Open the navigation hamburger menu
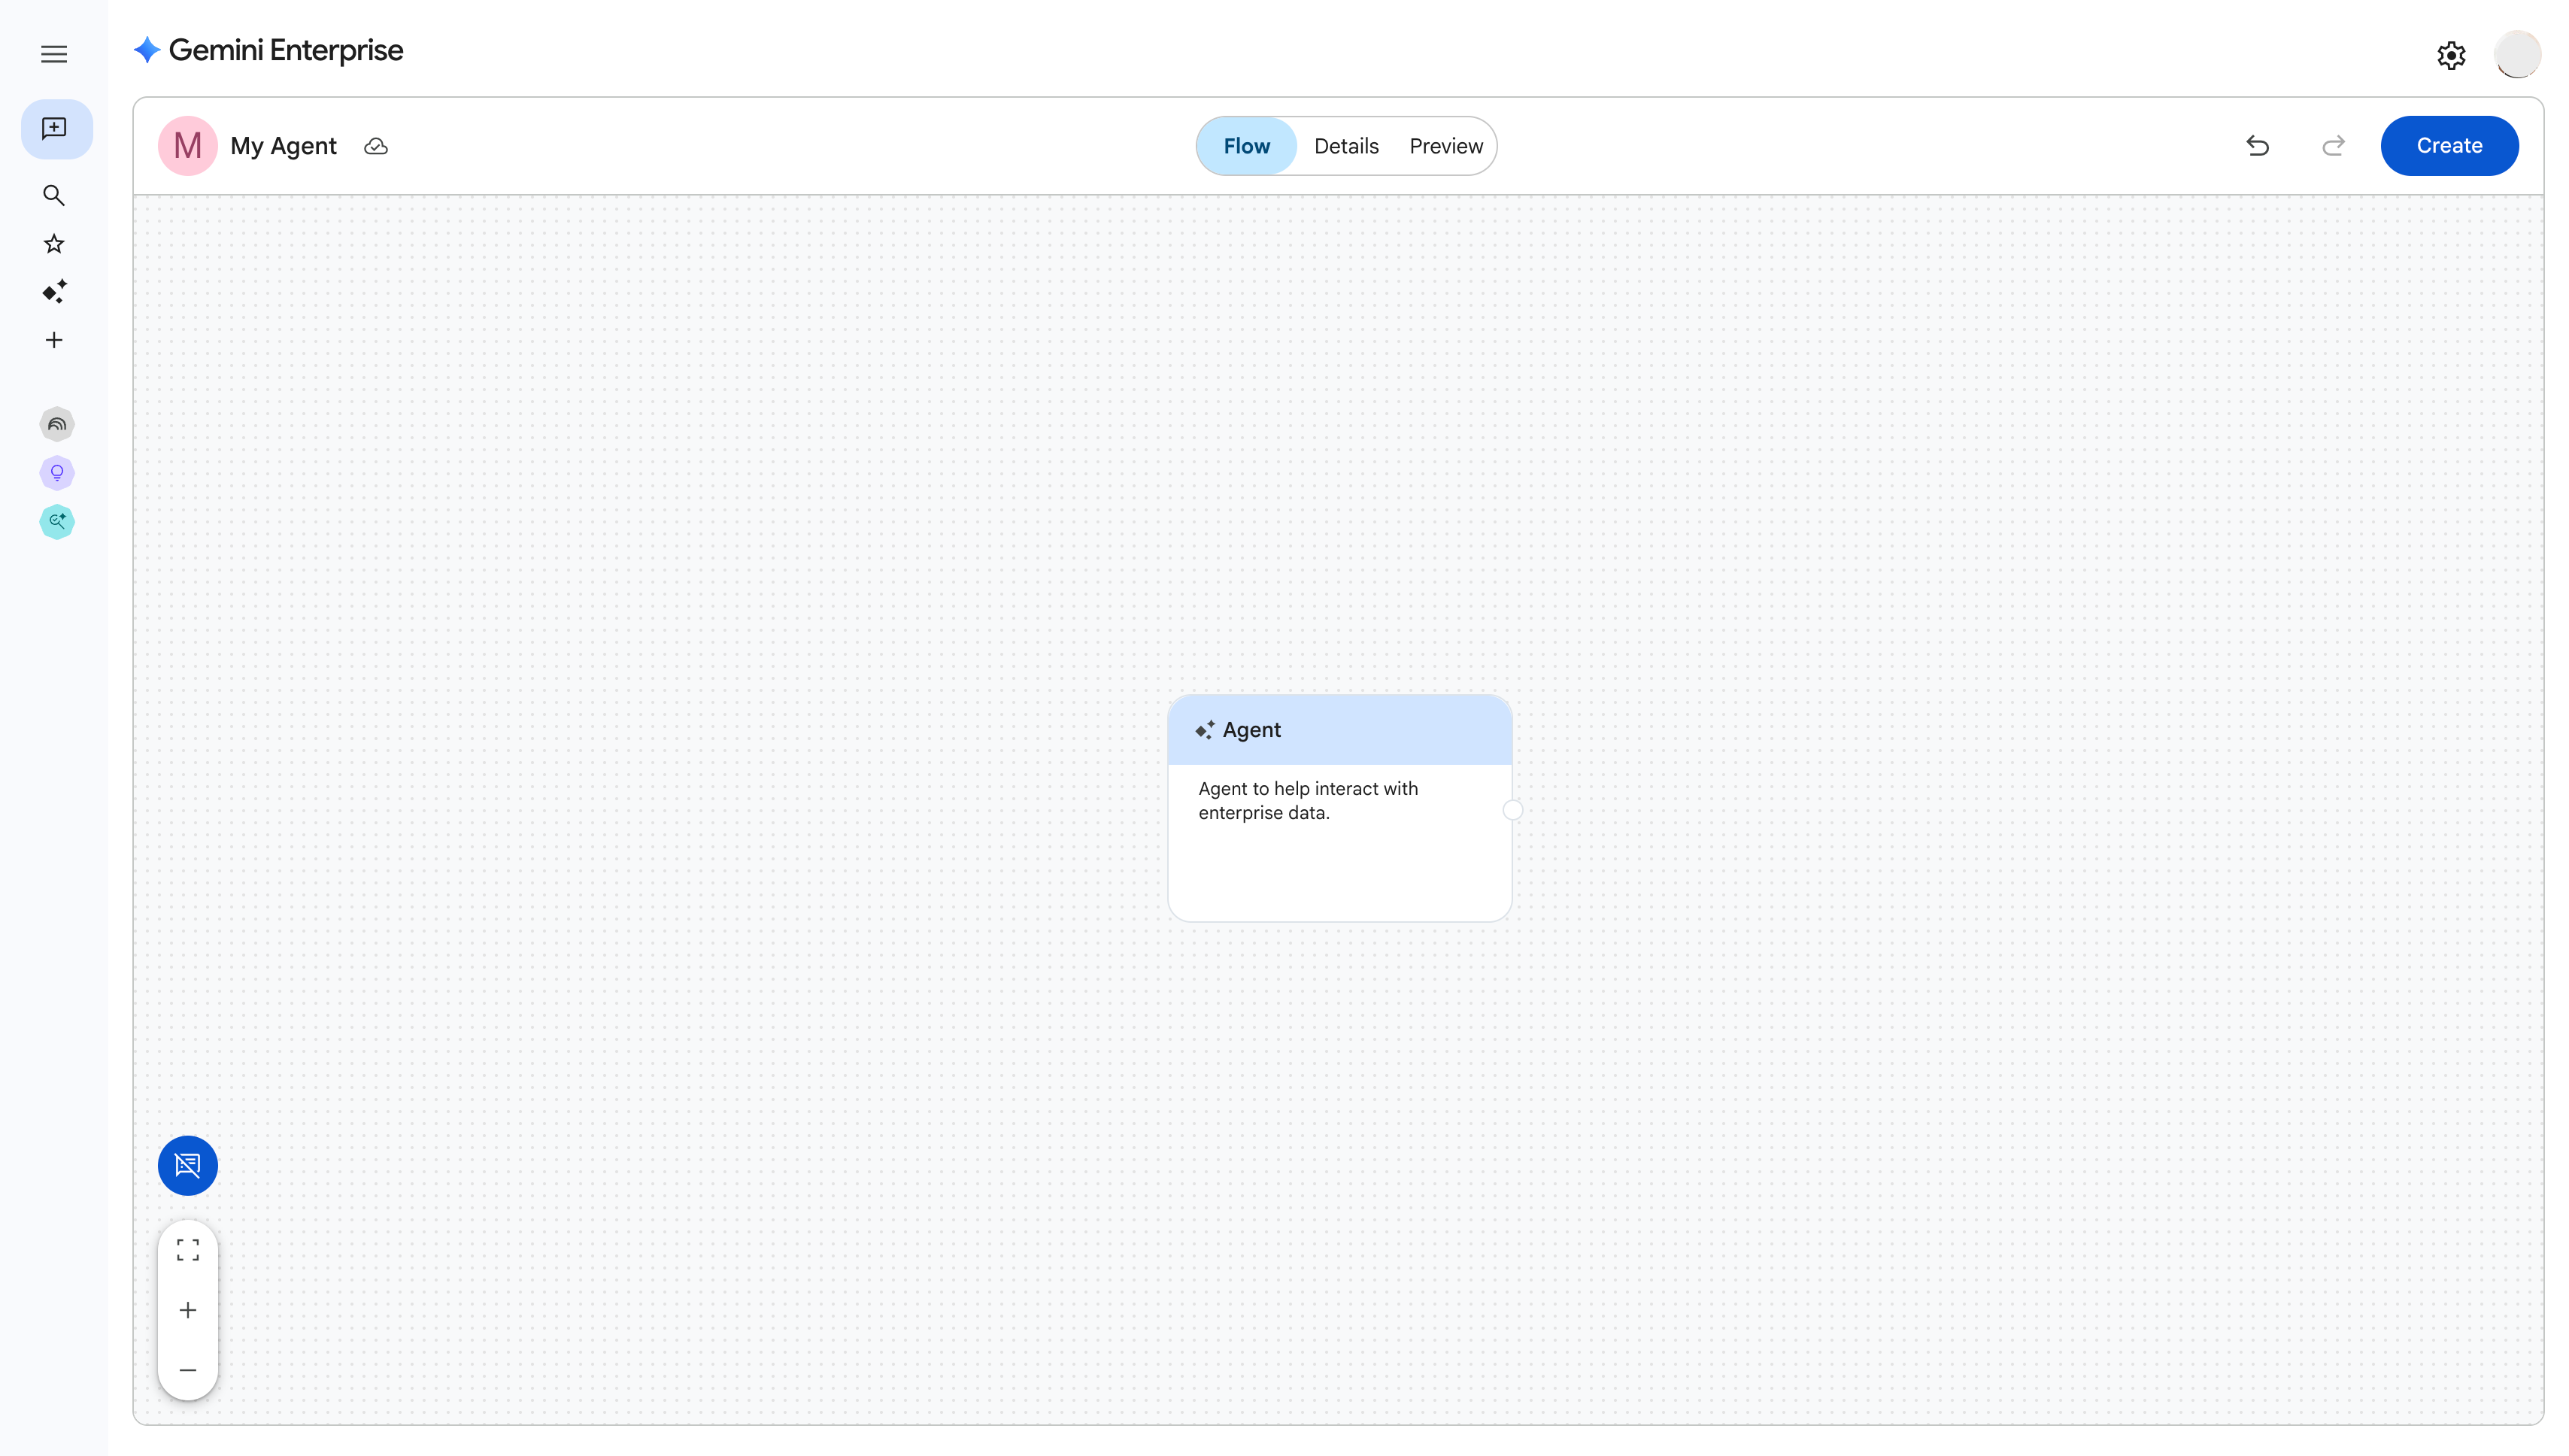Viewport: 2569px width, 1456px height. pos(53,53)
